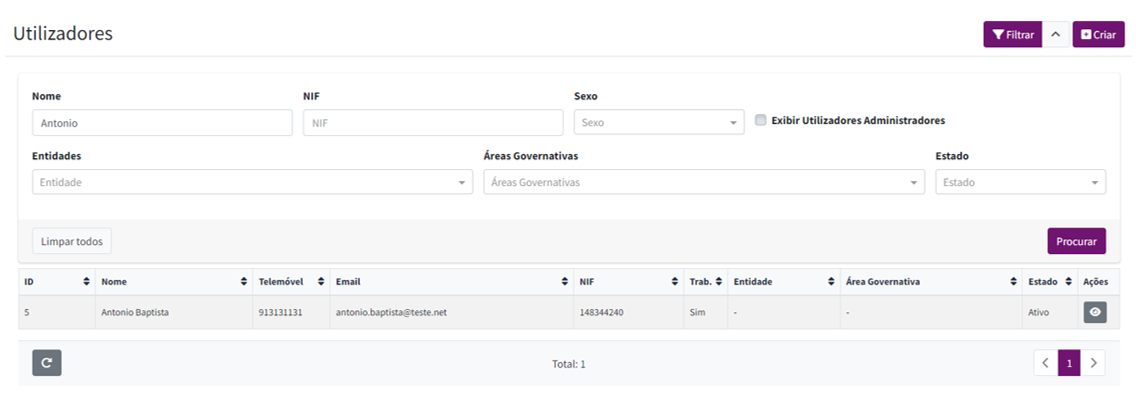Viewport: 1136px width, 398px height.
Task: Click the Filtrar button
Action: coord(1013,34)
